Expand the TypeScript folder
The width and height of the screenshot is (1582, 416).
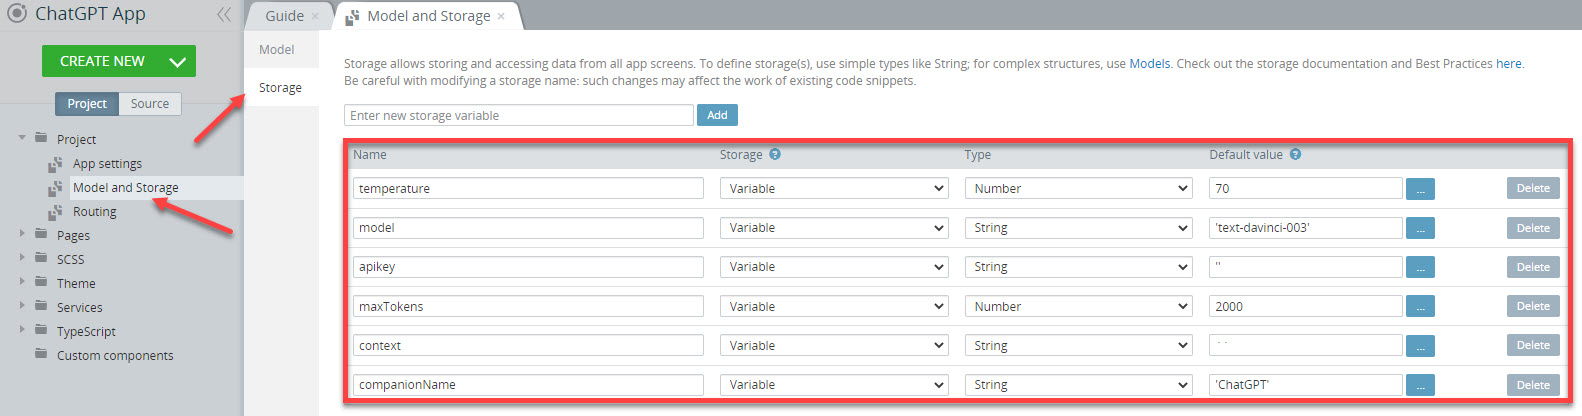click(x=22, y=330)
